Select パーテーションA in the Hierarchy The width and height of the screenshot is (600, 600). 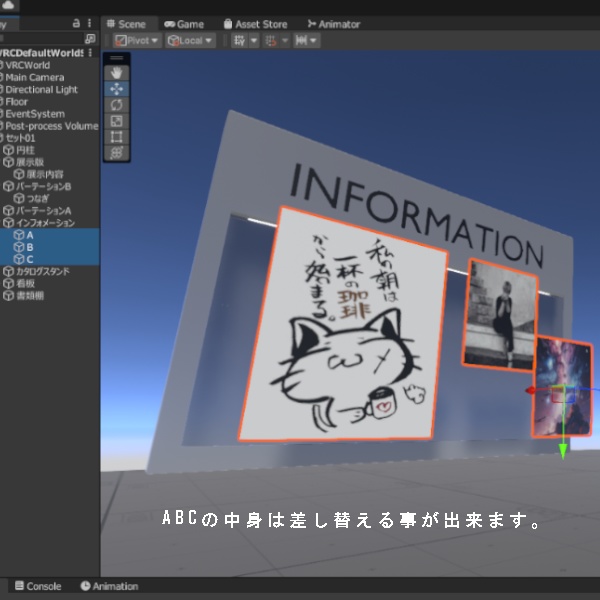click(x=50, y=211)
